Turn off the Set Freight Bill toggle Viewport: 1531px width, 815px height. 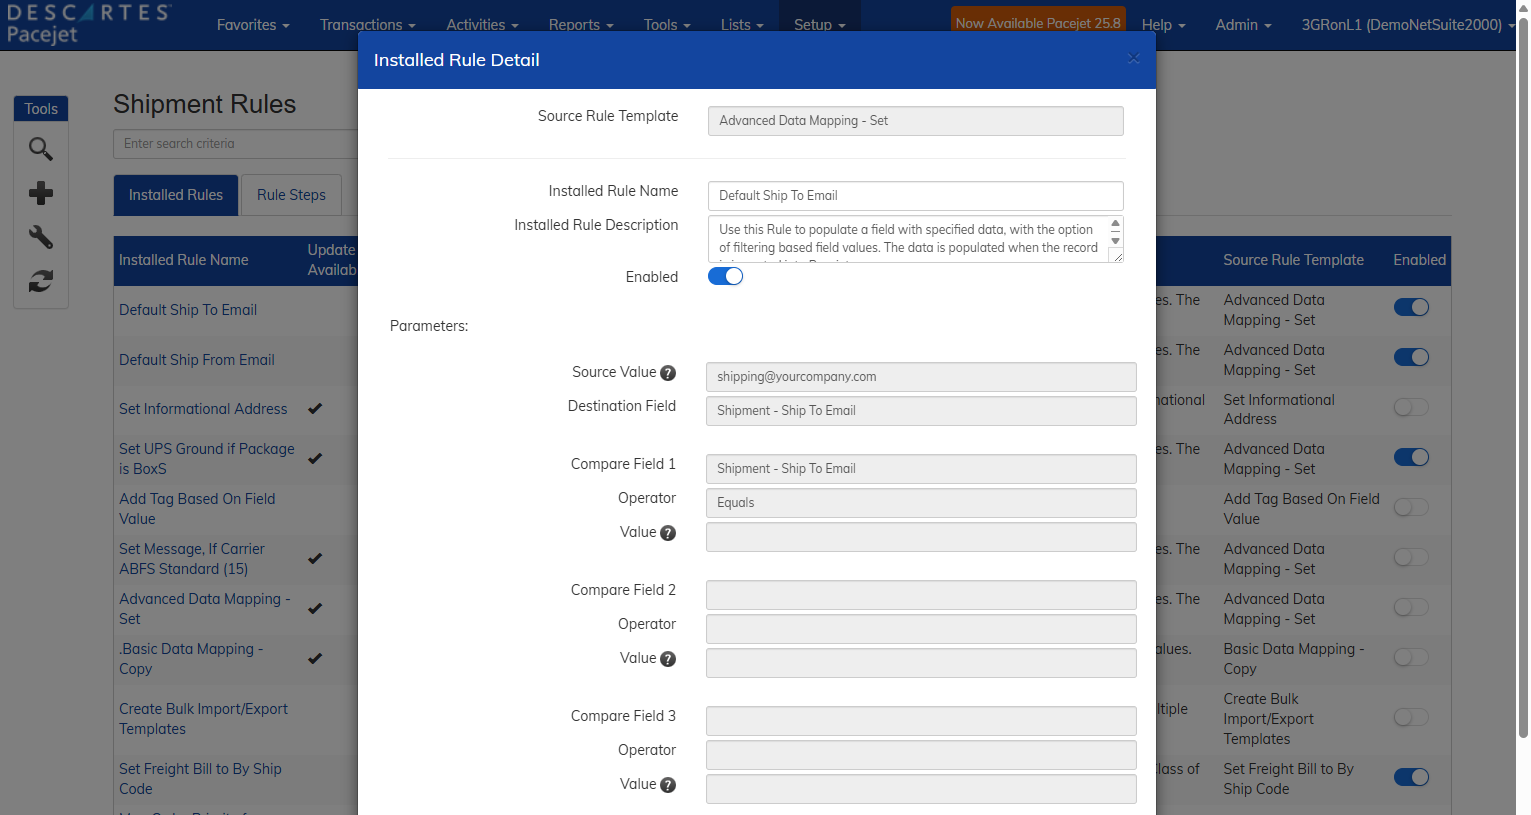[x=1410, y=776]
